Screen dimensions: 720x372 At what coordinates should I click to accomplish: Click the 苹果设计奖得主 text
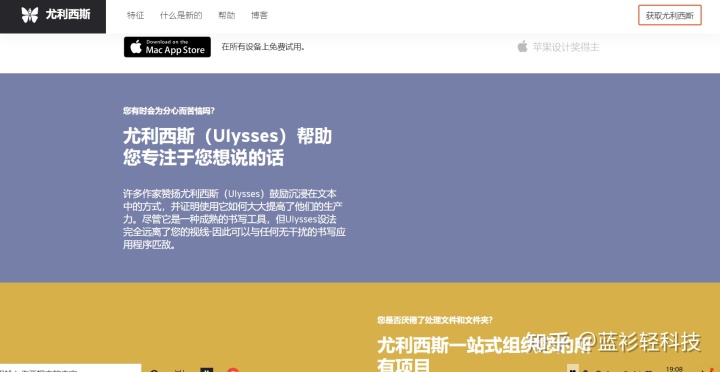(566, 47)
